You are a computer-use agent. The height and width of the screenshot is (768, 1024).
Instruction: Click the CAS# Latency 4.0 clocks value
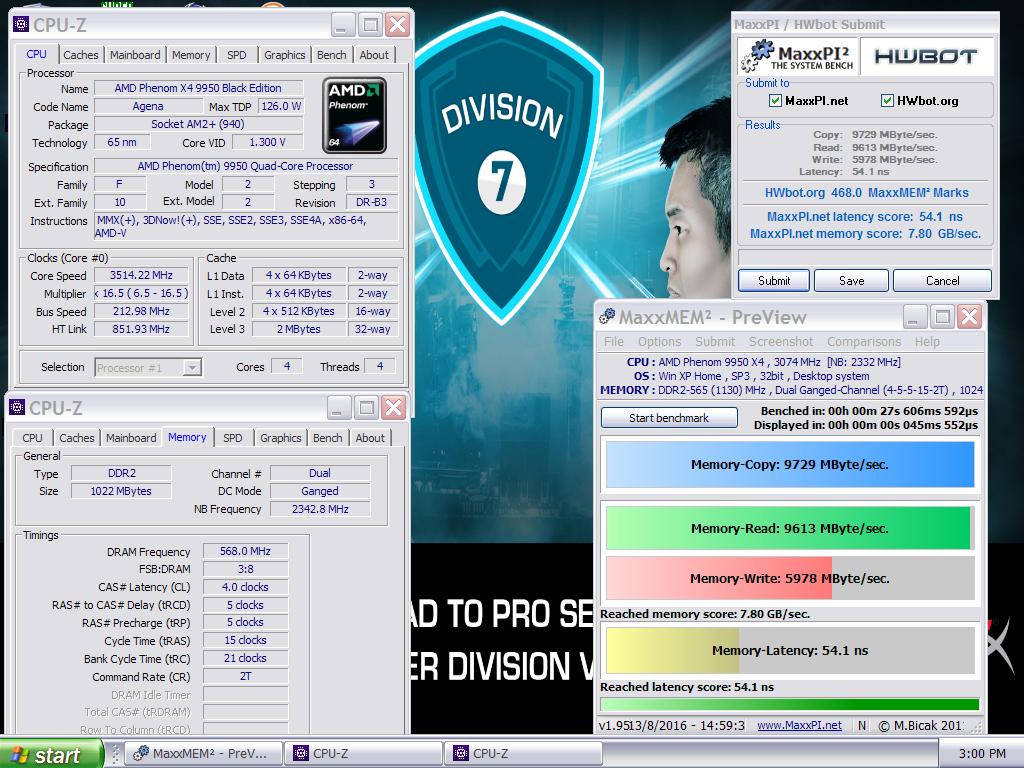coord(245,587)
